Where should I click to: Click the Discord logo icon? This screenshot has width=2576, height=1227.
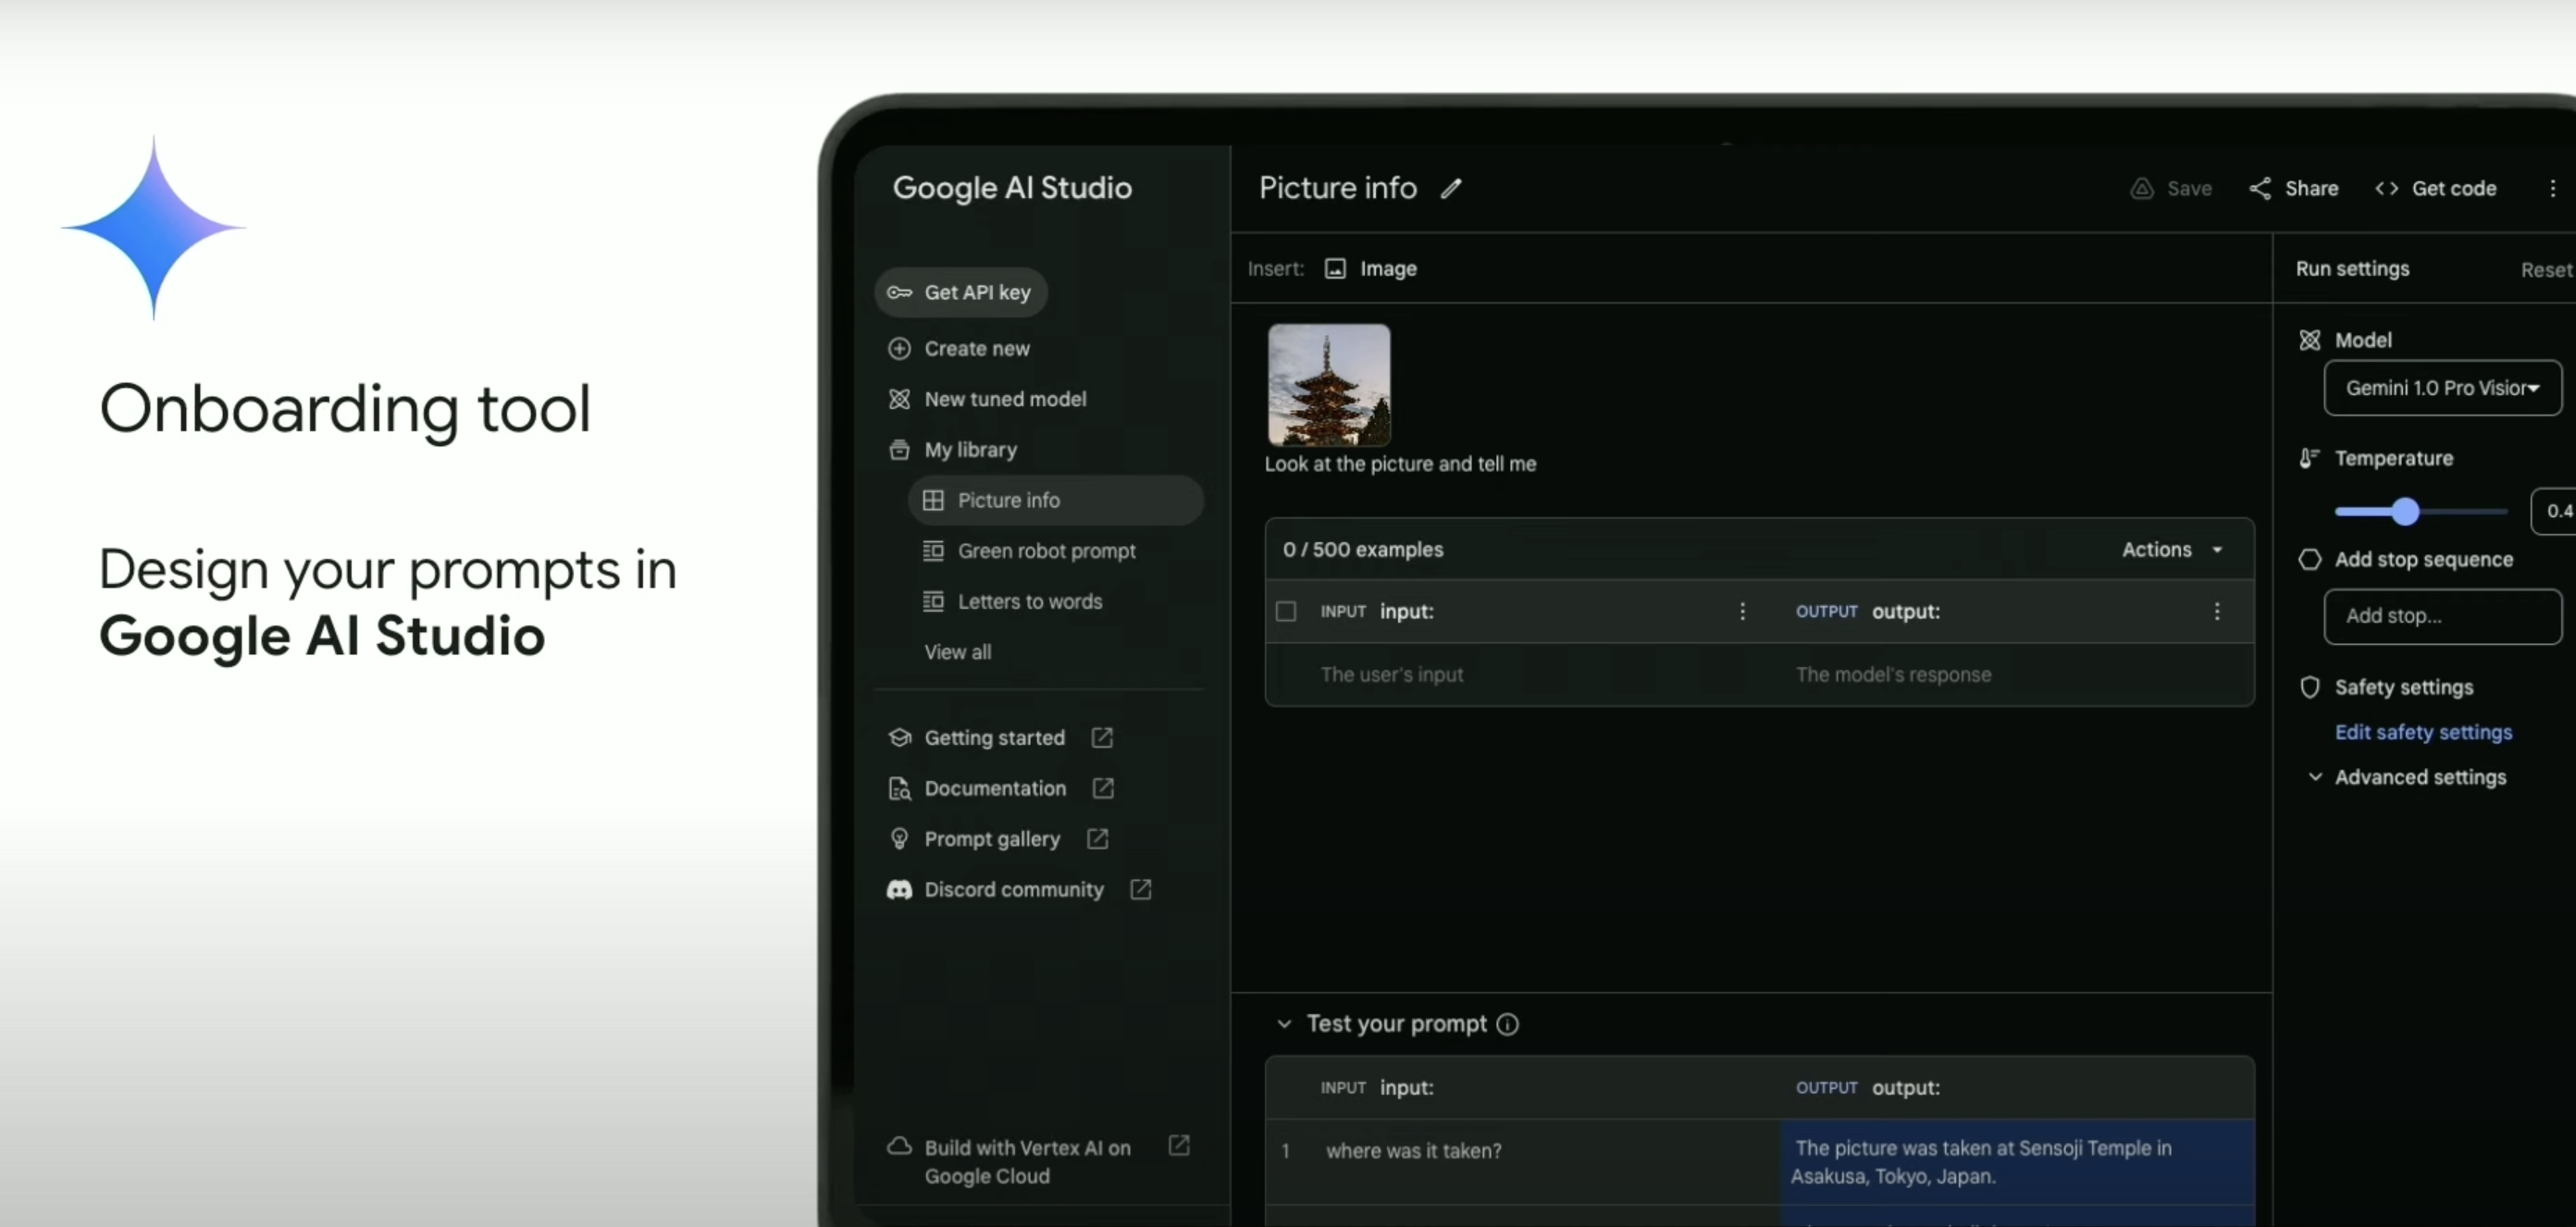pos(899,889)
